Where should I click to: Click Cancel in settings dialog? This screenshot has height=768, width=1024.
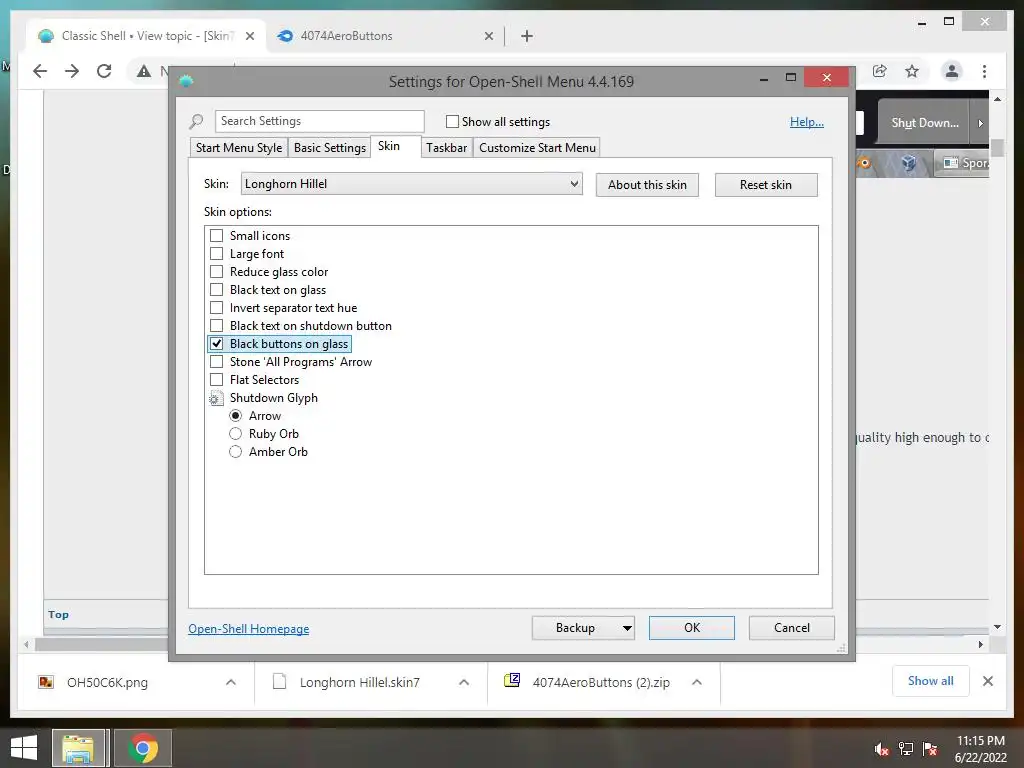click(x=792, y=628)
